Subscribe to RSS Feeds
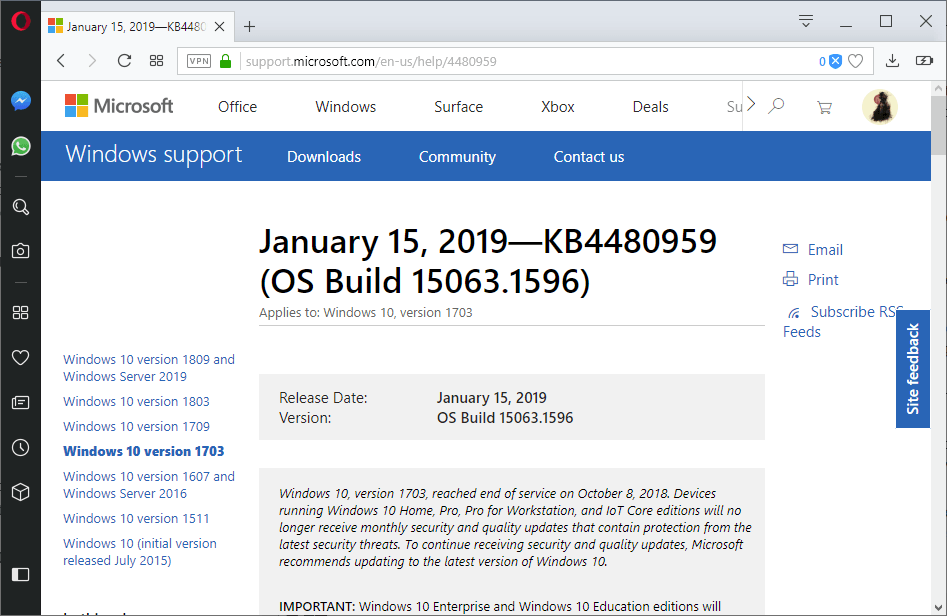This screenshot has height=616, width=947. (841, 321)
